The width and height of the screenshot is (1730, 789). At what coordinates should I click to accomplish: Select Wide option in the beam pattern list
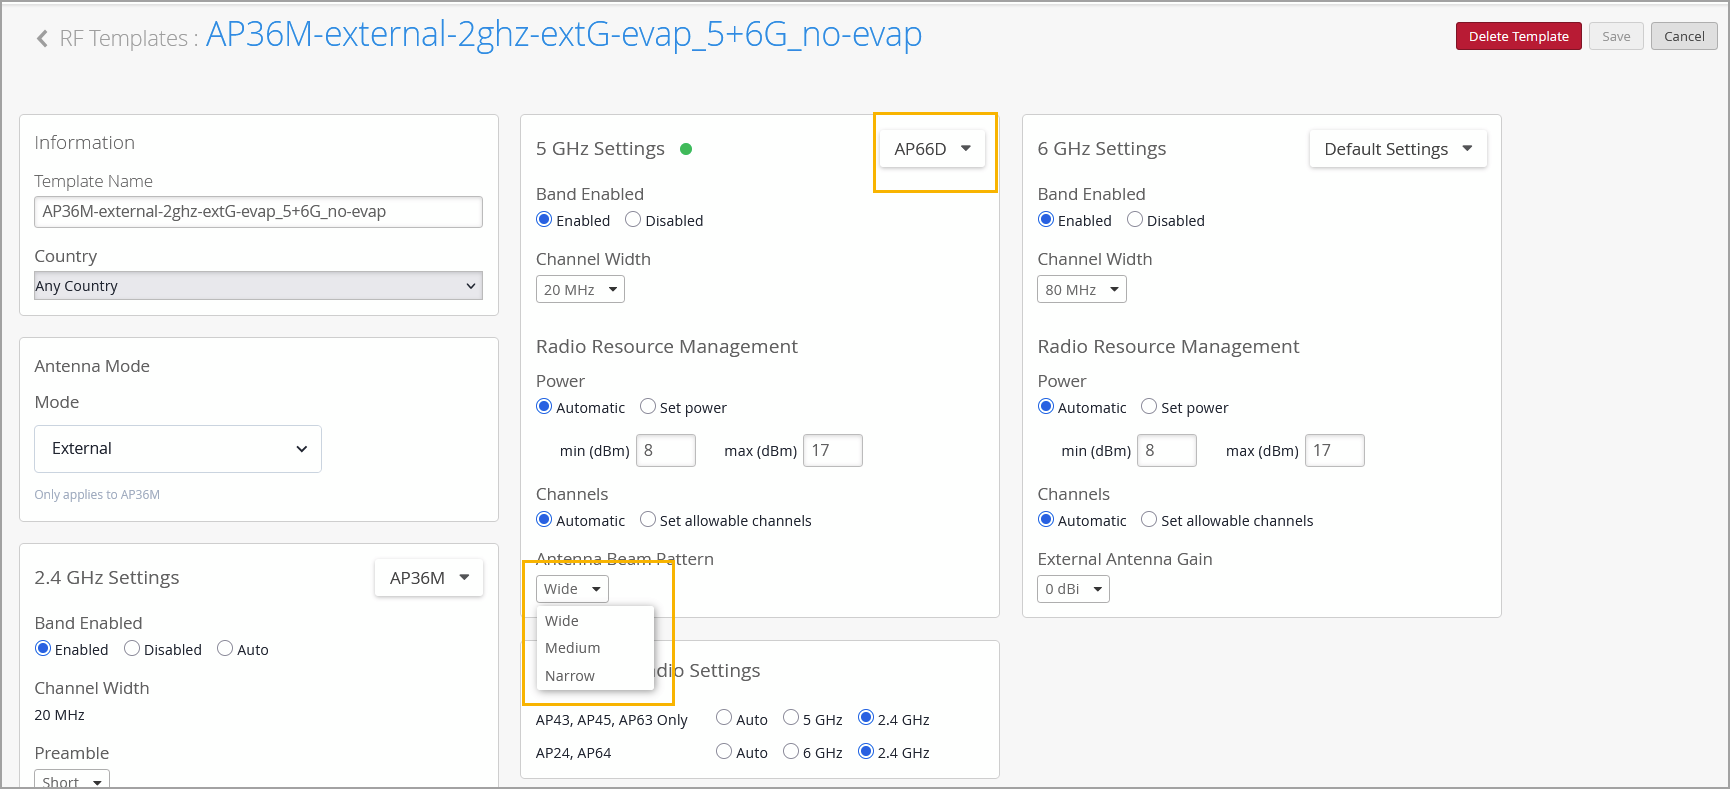tap(562, 621)
